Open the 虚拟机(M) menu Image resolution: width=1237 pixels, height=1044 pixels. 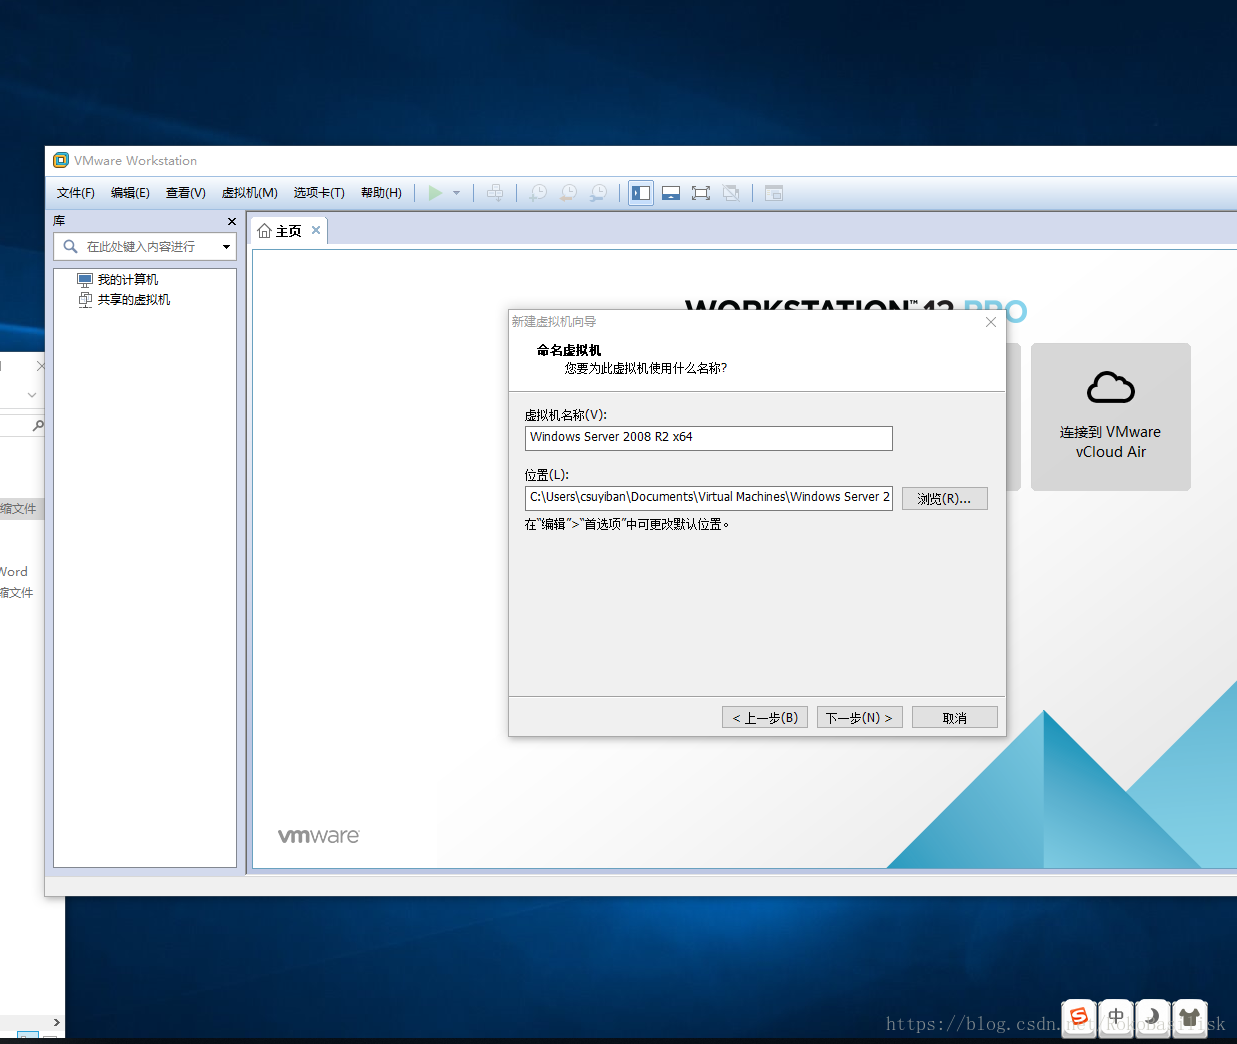click(250, 193)
